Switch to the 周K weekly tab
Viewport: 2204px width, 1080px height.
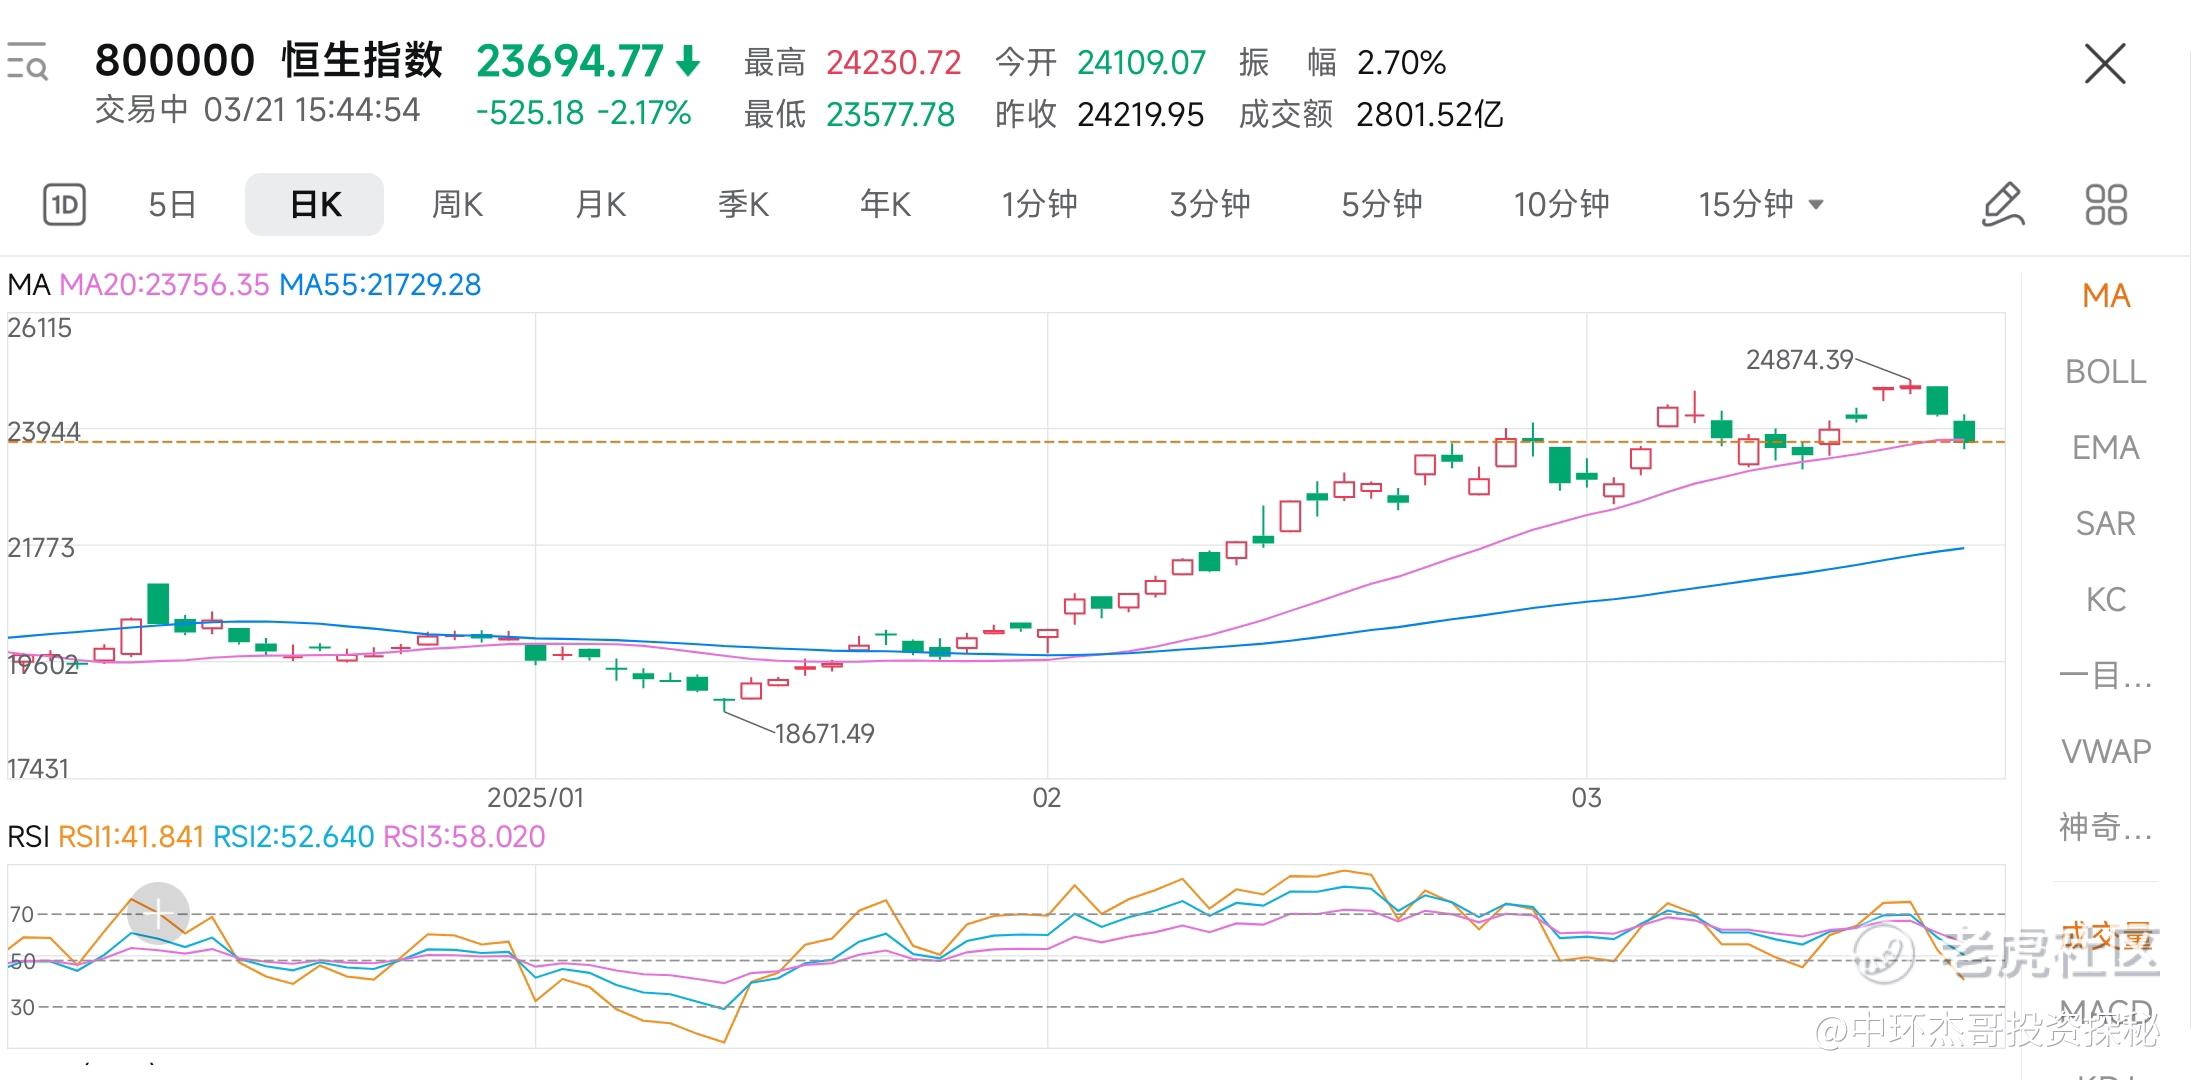pyautogui.click(x=457, y=205)
